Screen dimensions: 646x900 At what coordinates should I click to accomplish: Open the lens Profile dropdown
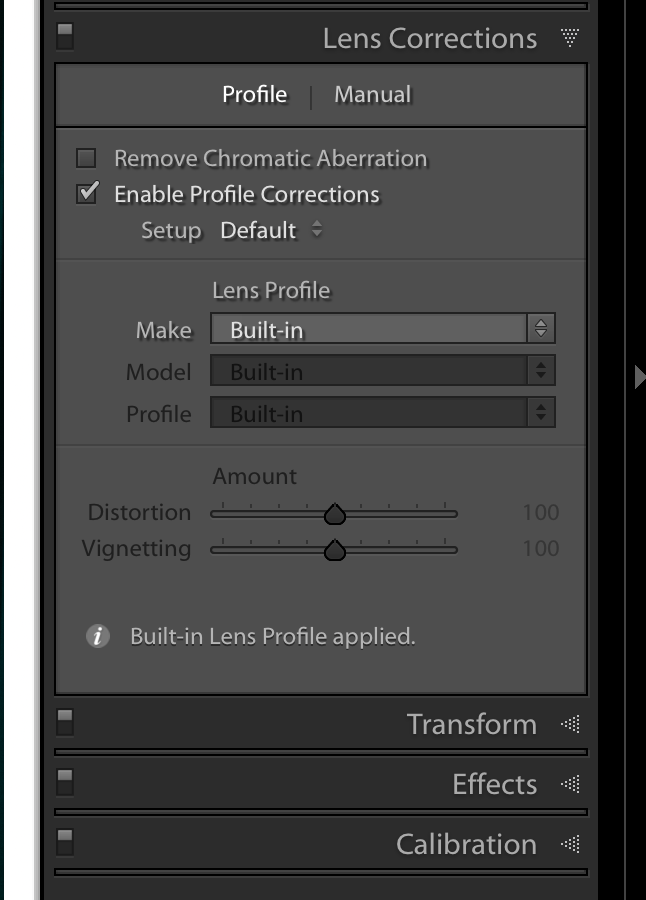tap(382, 413)
